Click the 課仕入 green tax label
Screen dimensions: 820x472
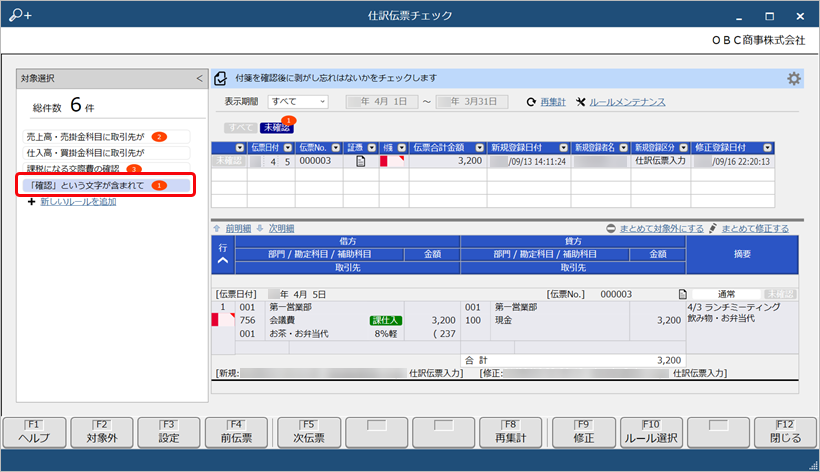pos(386,320)
